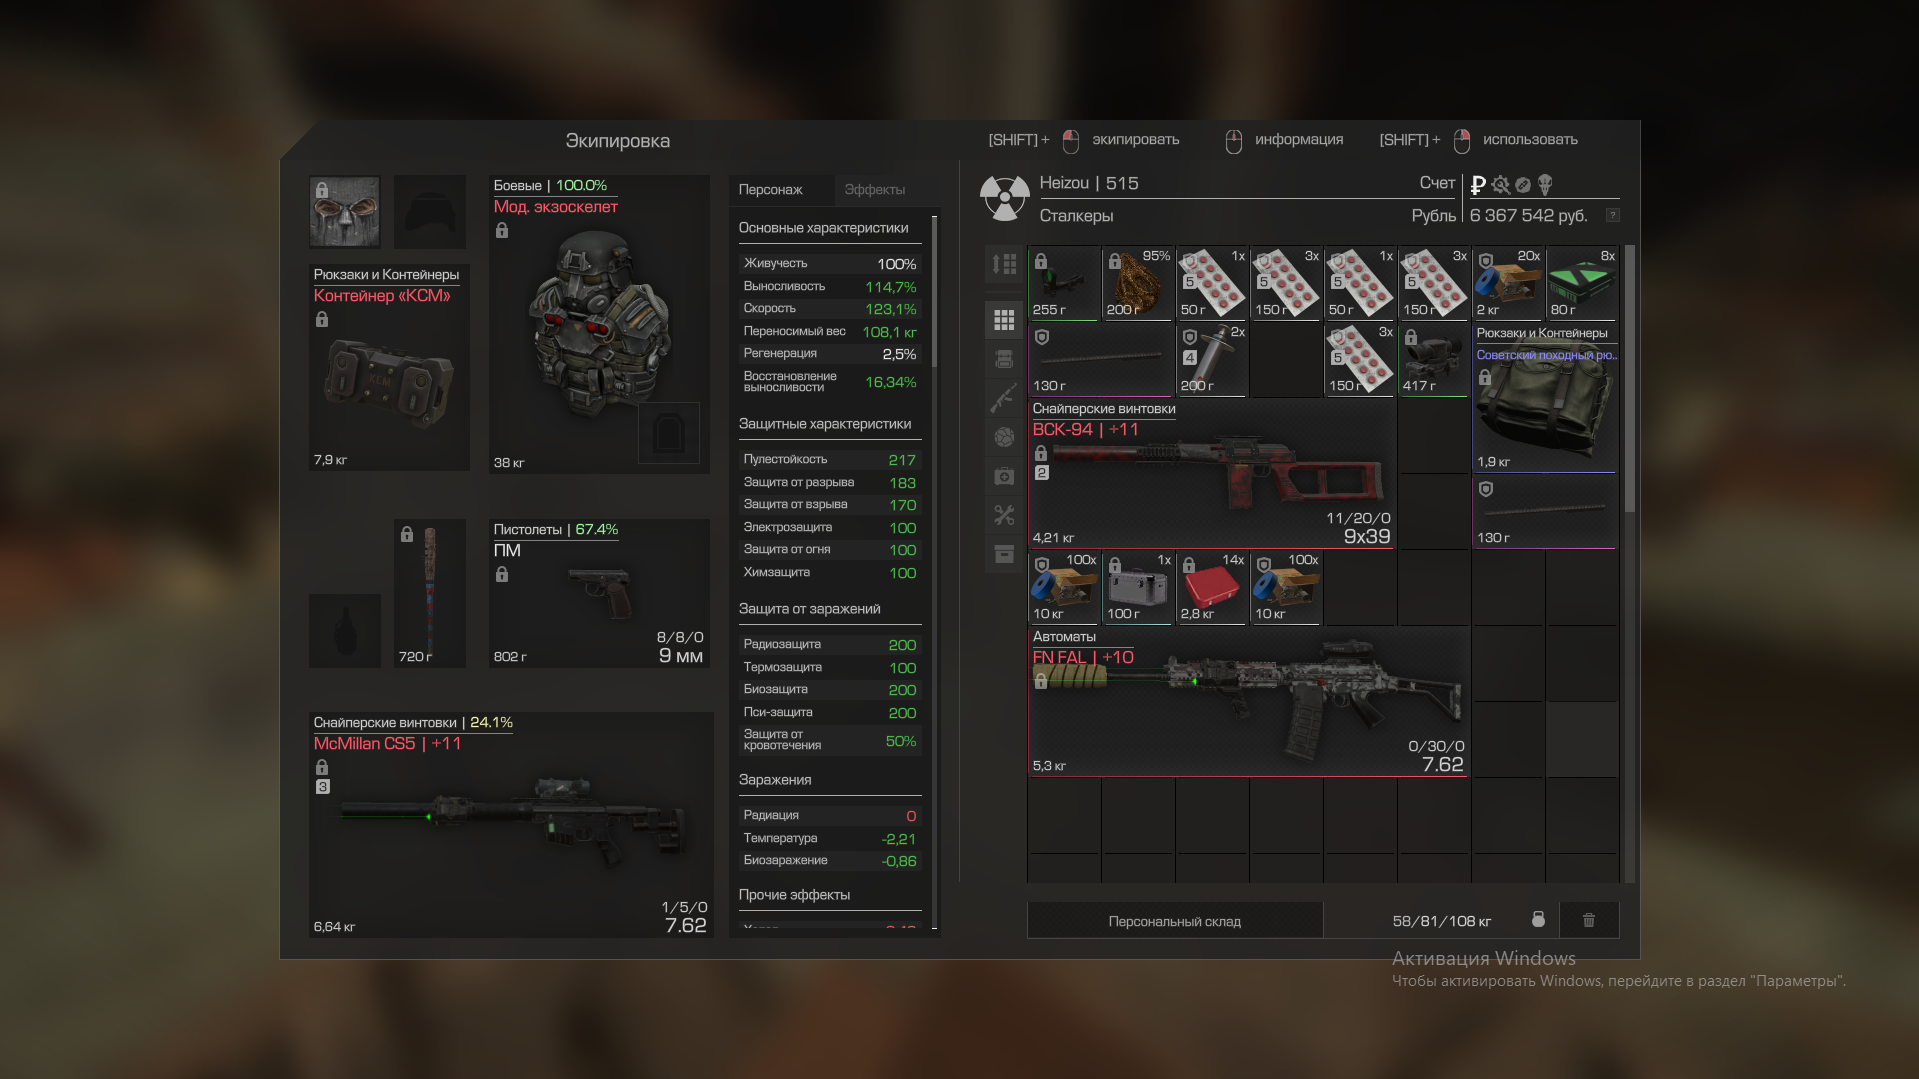This screenshot has height=1079, width=1919.
Task: Click the Защита от разрыва 183 row
Action: [x=829, y=482]
